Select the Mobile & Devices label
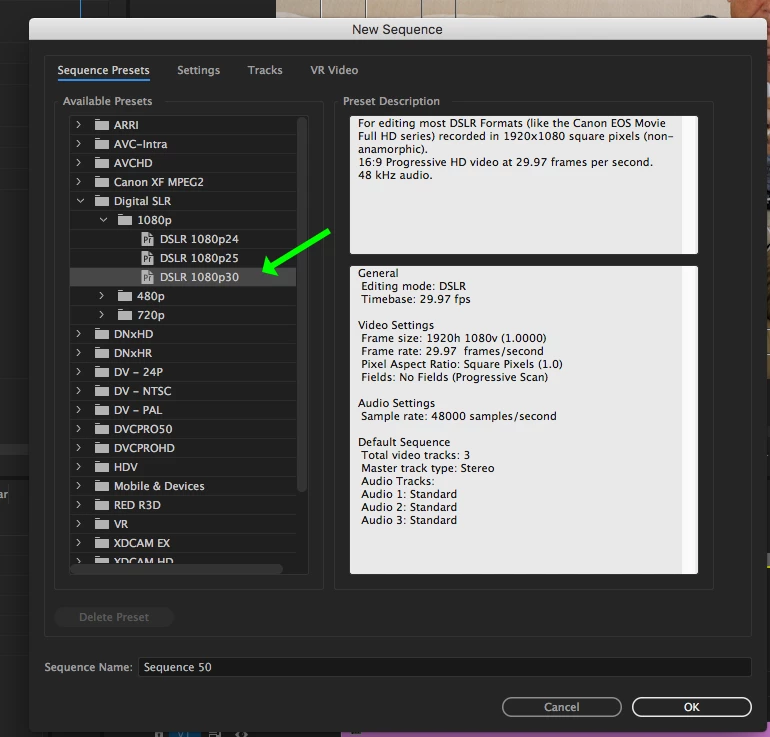The image size is (770, 737). tap(159, 486)
